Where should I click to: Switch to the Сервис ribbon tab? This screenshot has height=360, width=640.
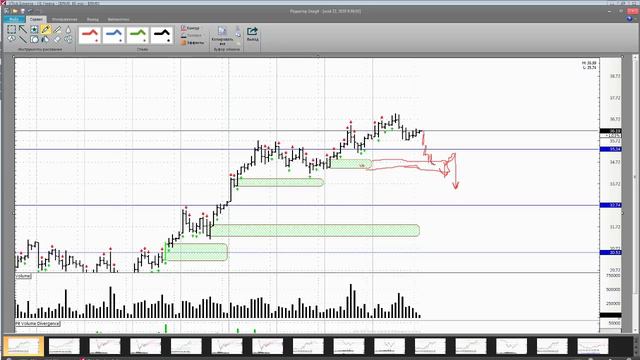click(x=36, y=19)
